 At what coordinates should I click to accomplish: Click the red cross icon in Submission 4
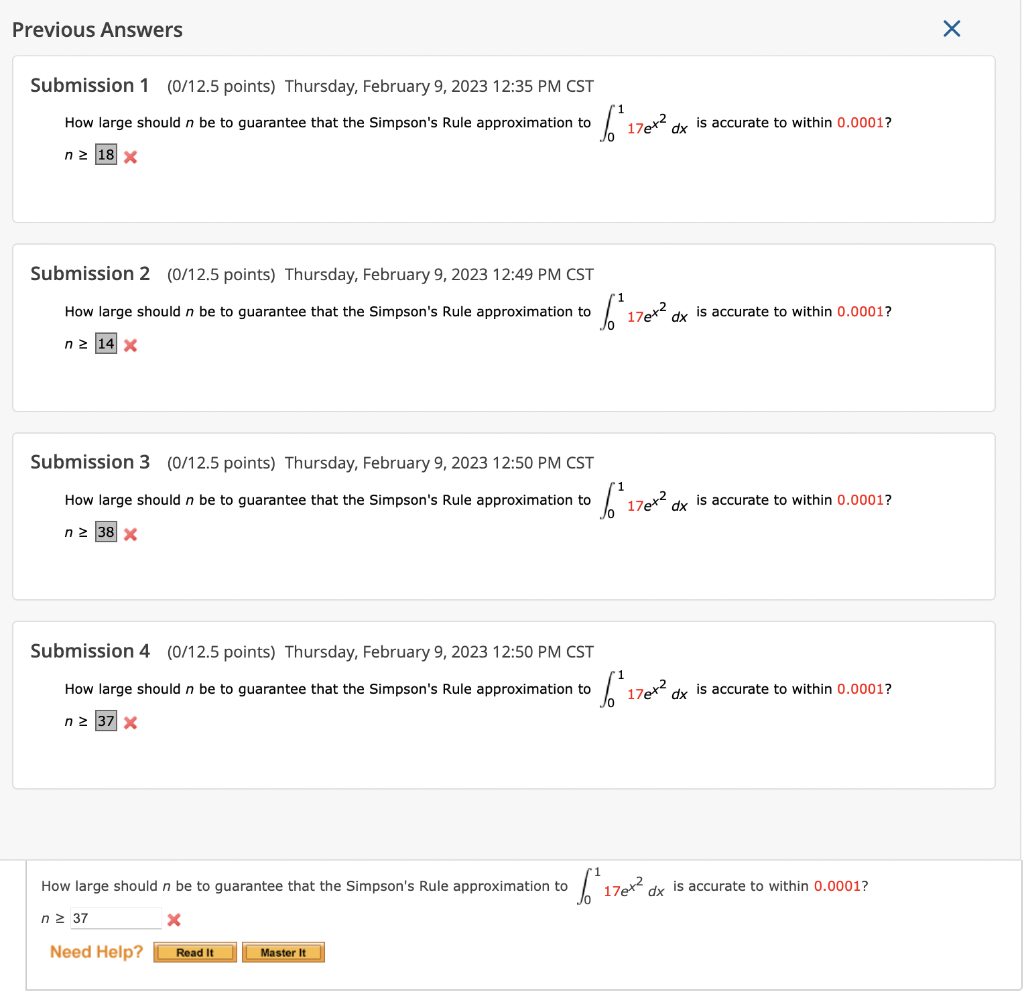[128, 722]
